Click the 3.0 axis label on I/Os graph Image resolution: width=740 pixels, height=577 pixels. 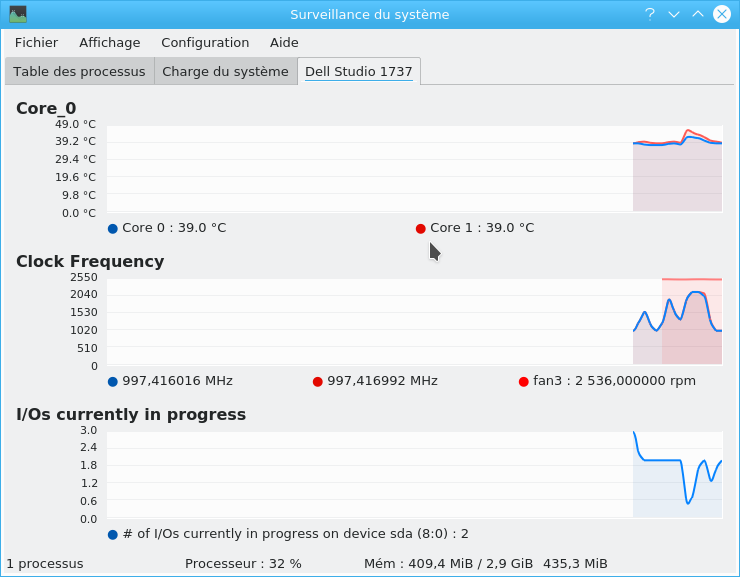(88, 430)
